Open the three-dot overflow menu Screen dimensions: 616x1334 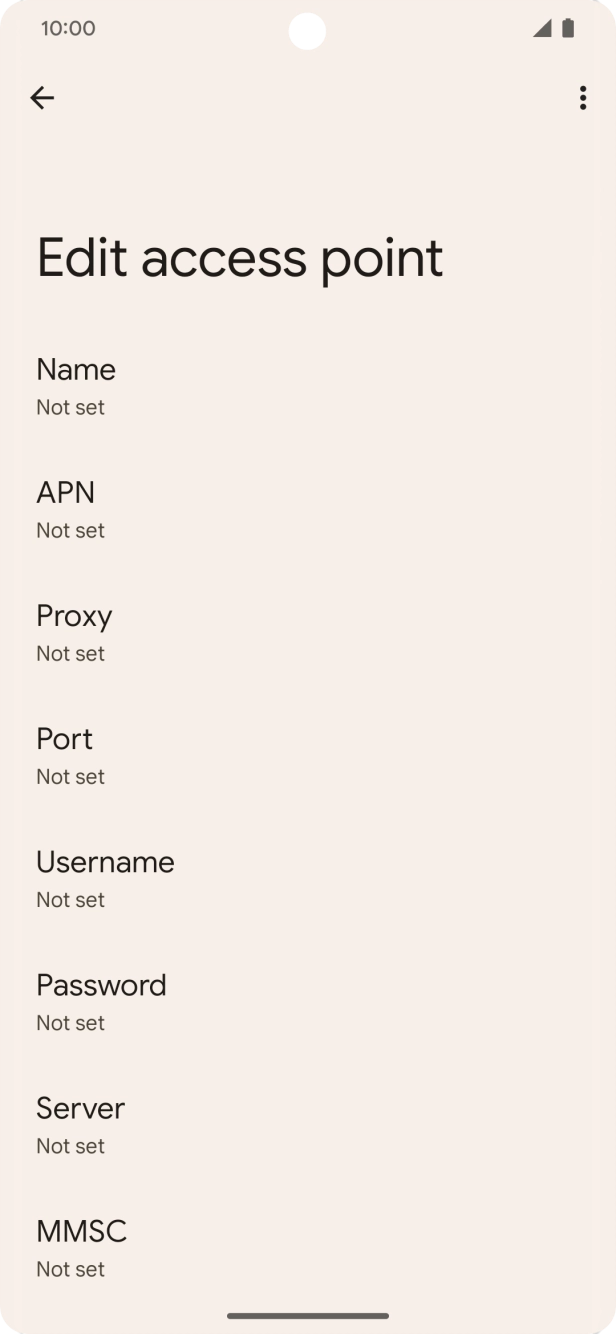pos(583,97)
